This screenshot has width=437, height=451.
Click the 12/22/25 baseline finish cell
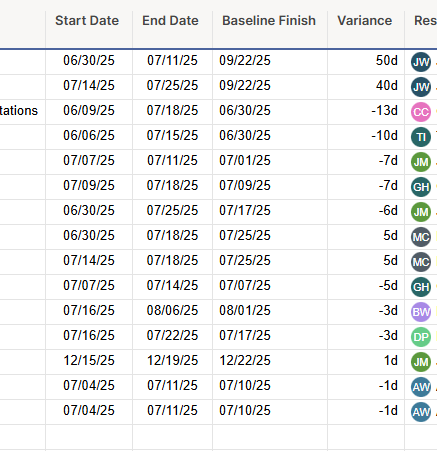270,362
